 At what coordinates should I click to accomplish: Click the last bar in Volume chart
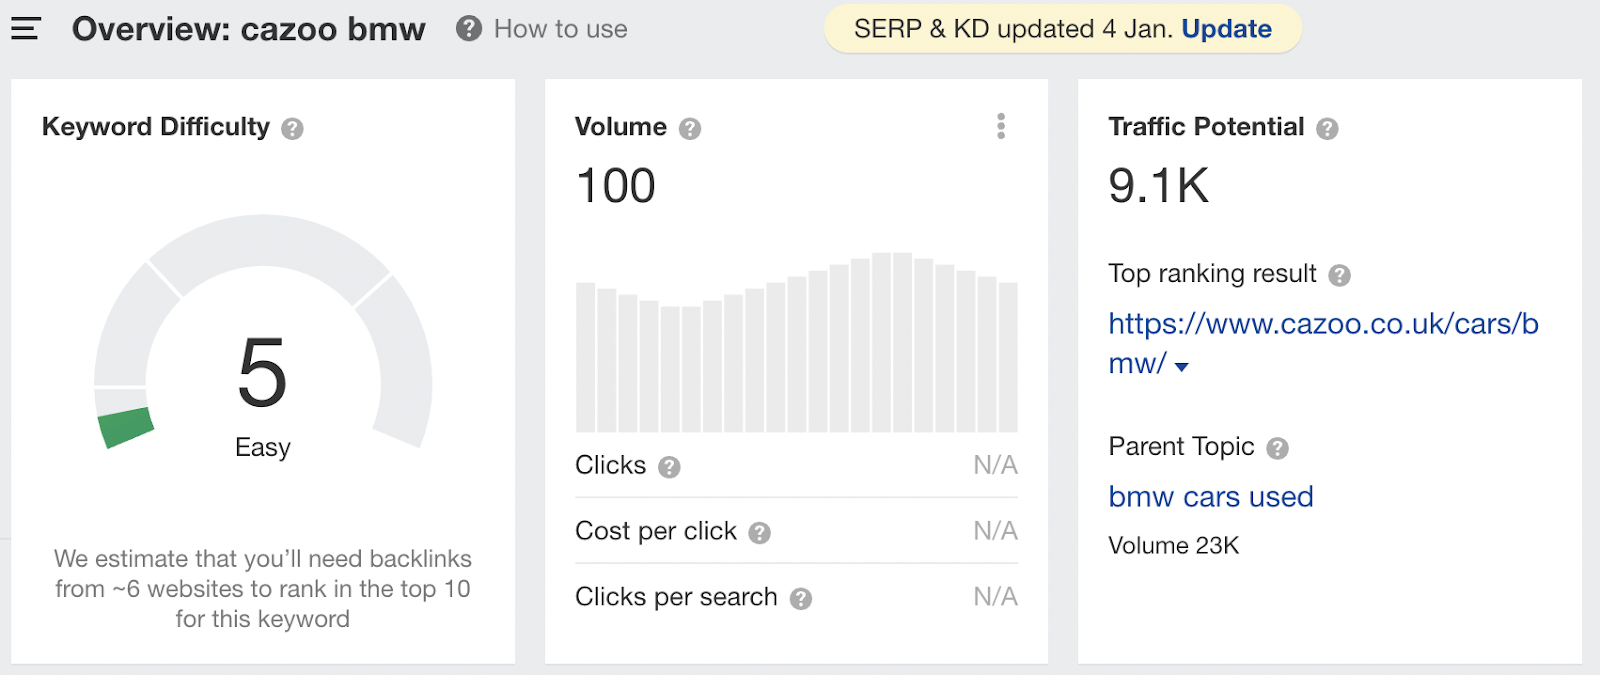[1008, 357]
